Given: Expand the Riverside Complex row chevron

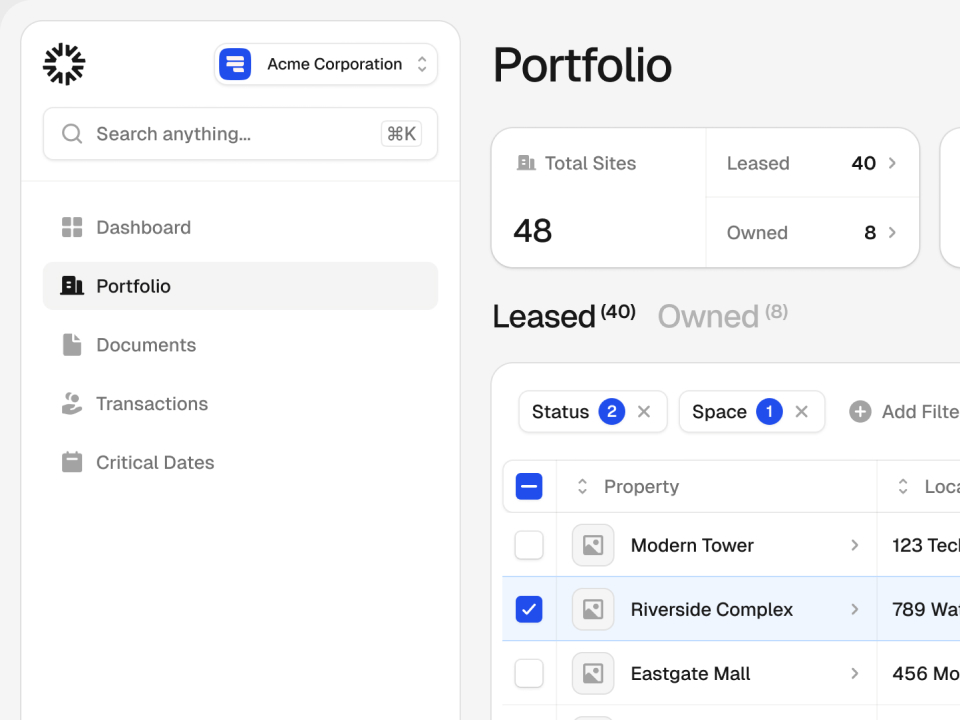Looking at the screenshot, I should tap(855, 609).
